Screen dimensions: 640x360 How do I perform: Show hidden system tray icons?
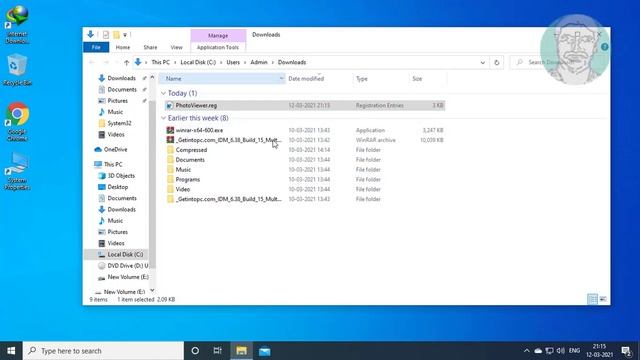pos(527,351)
